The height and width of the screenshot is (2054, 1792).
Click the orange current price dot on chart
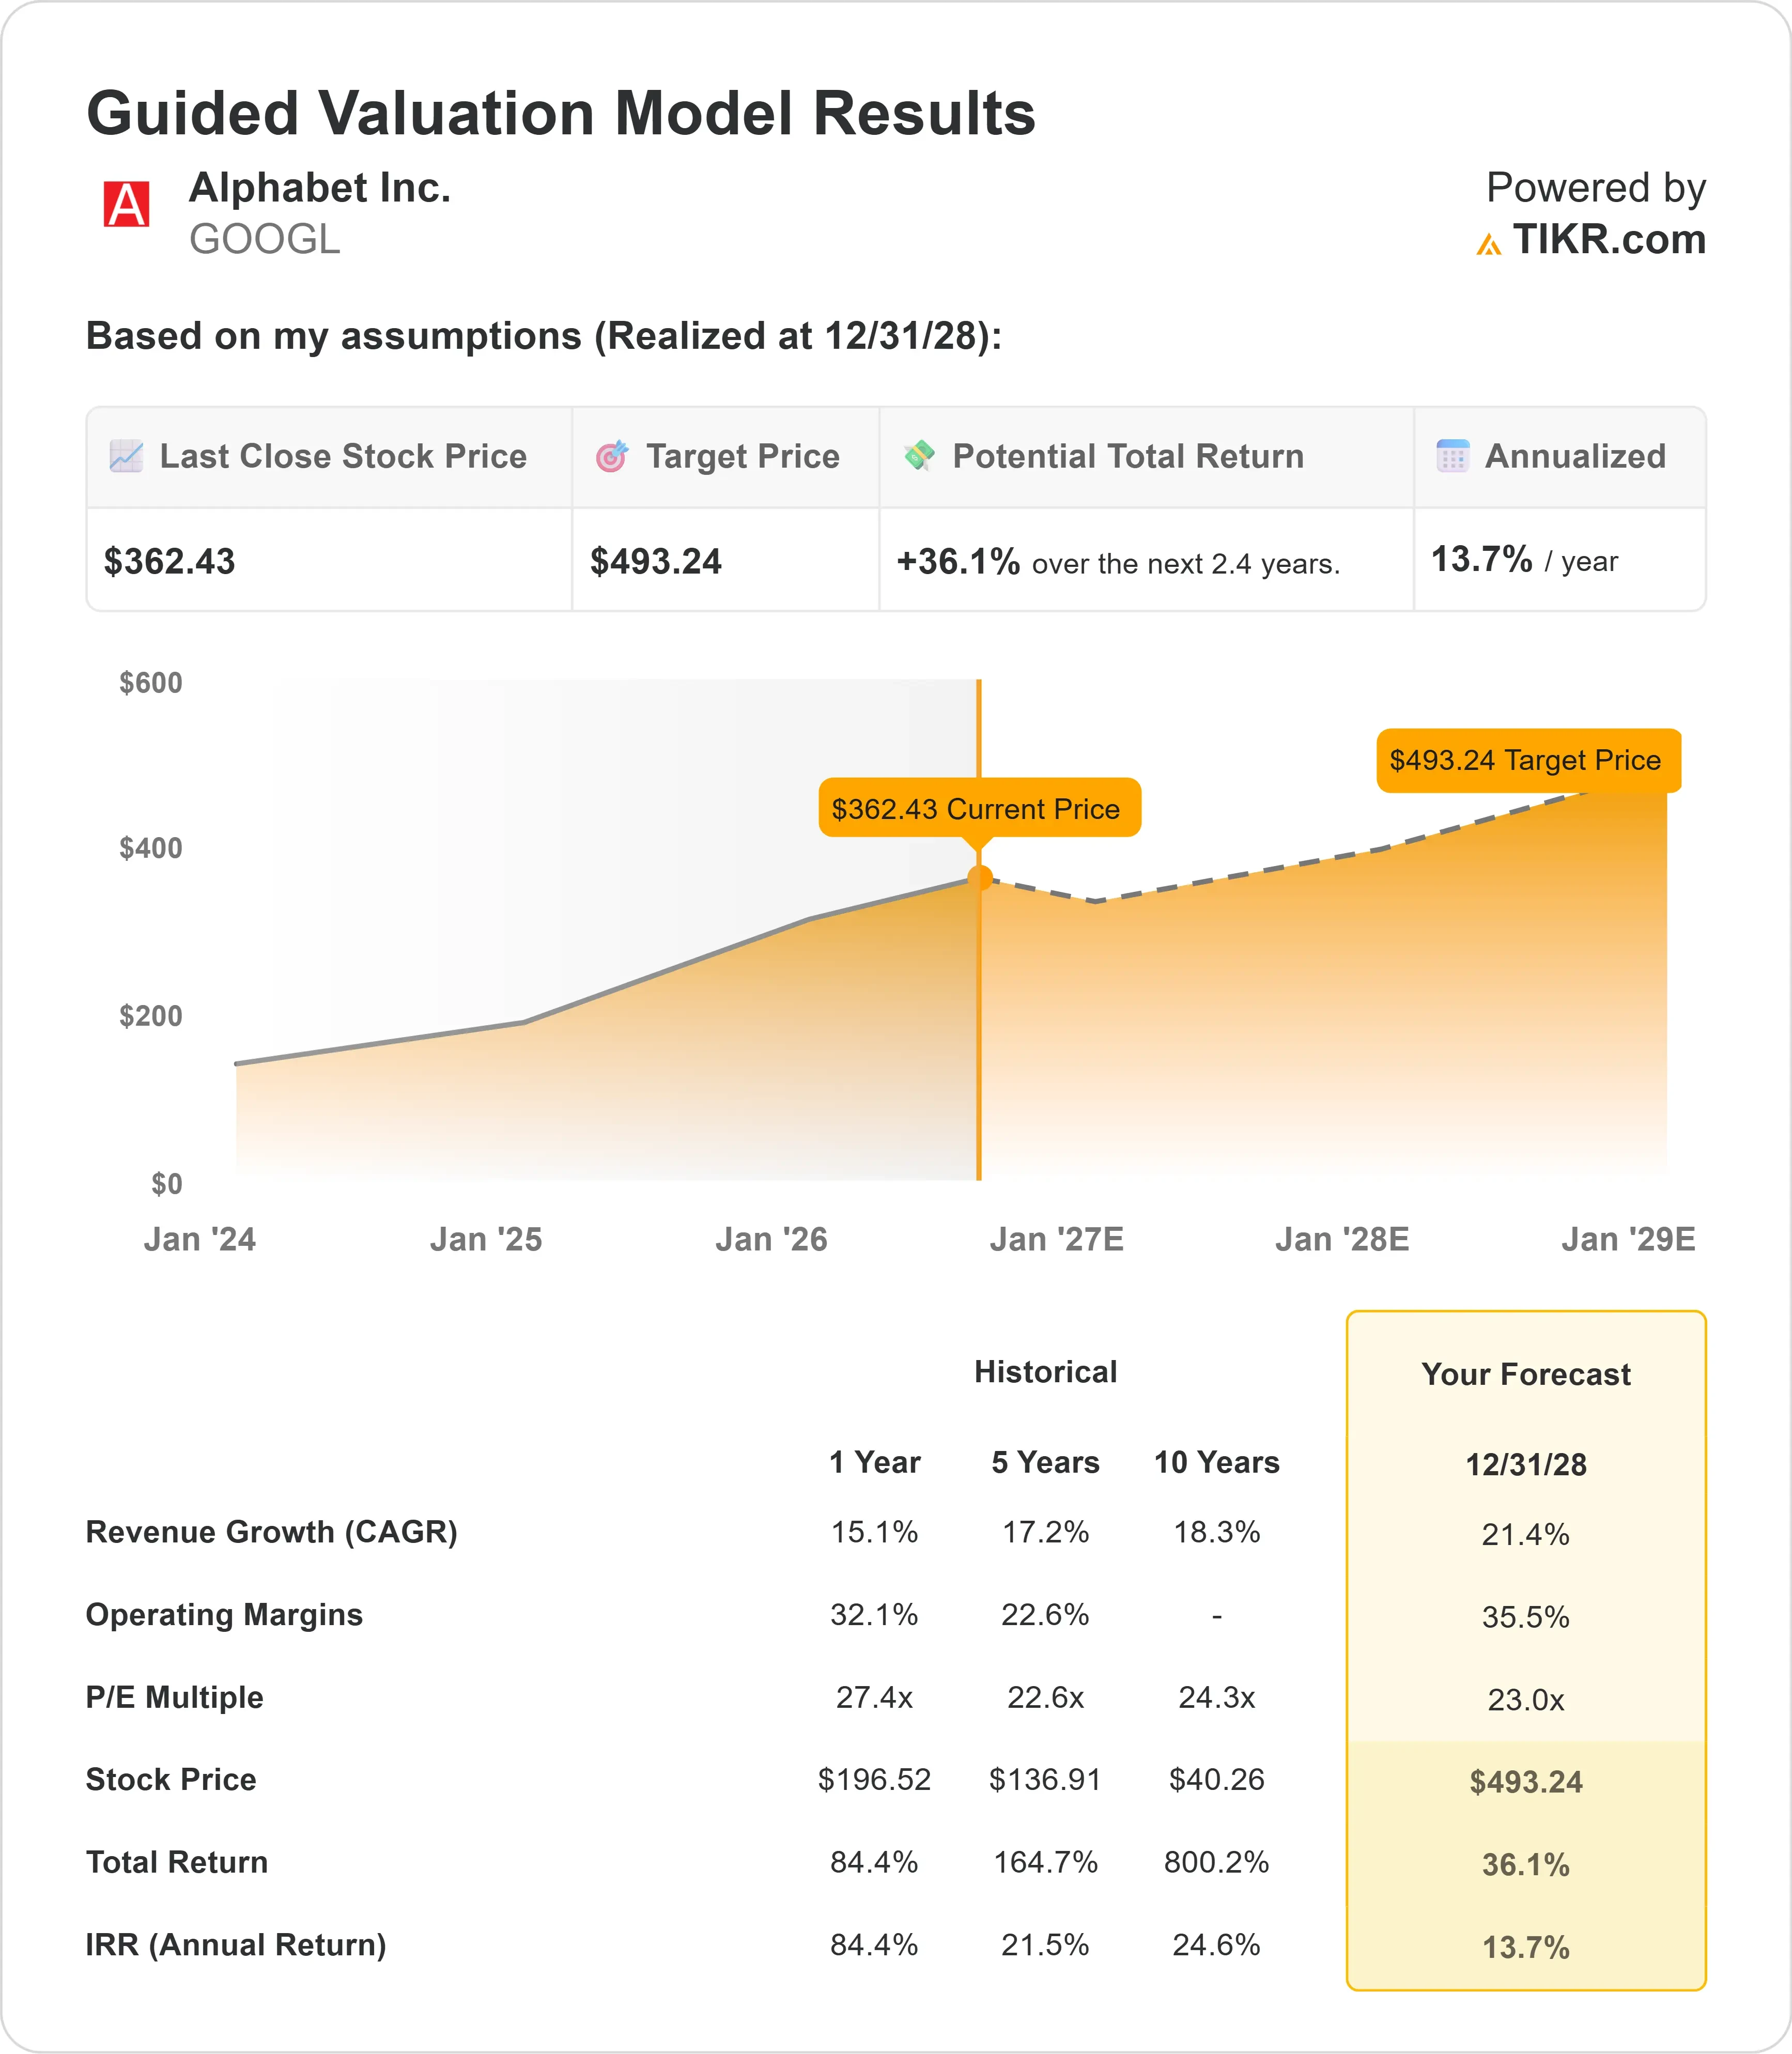[980, 878]
